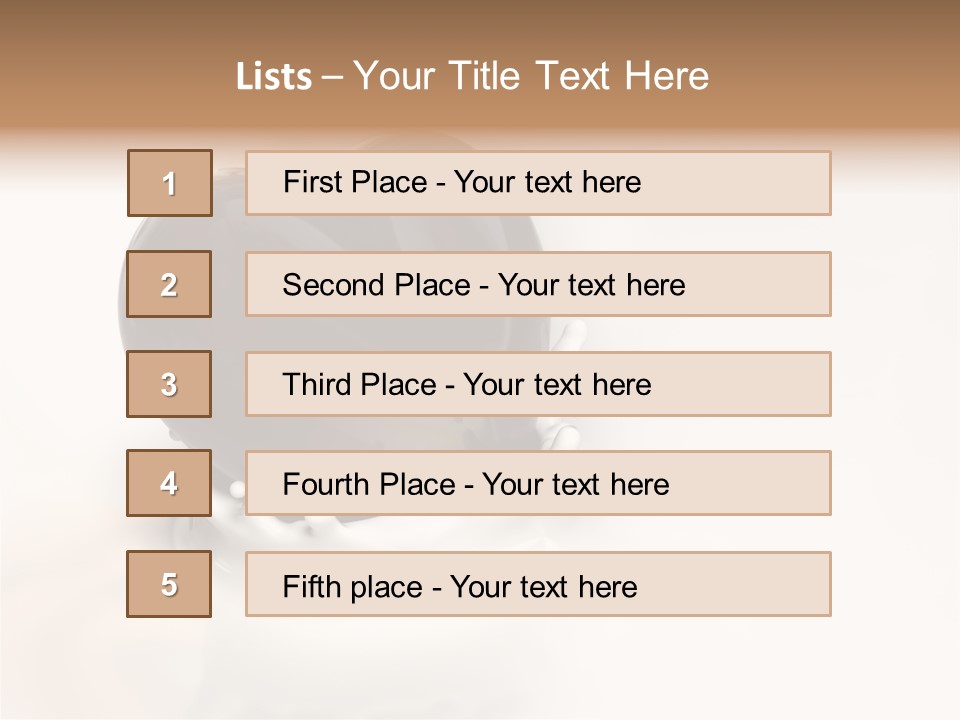The height and width of the screenshot is (720, 960).
Task: Click the number 3 box
Action: point(170,384)
